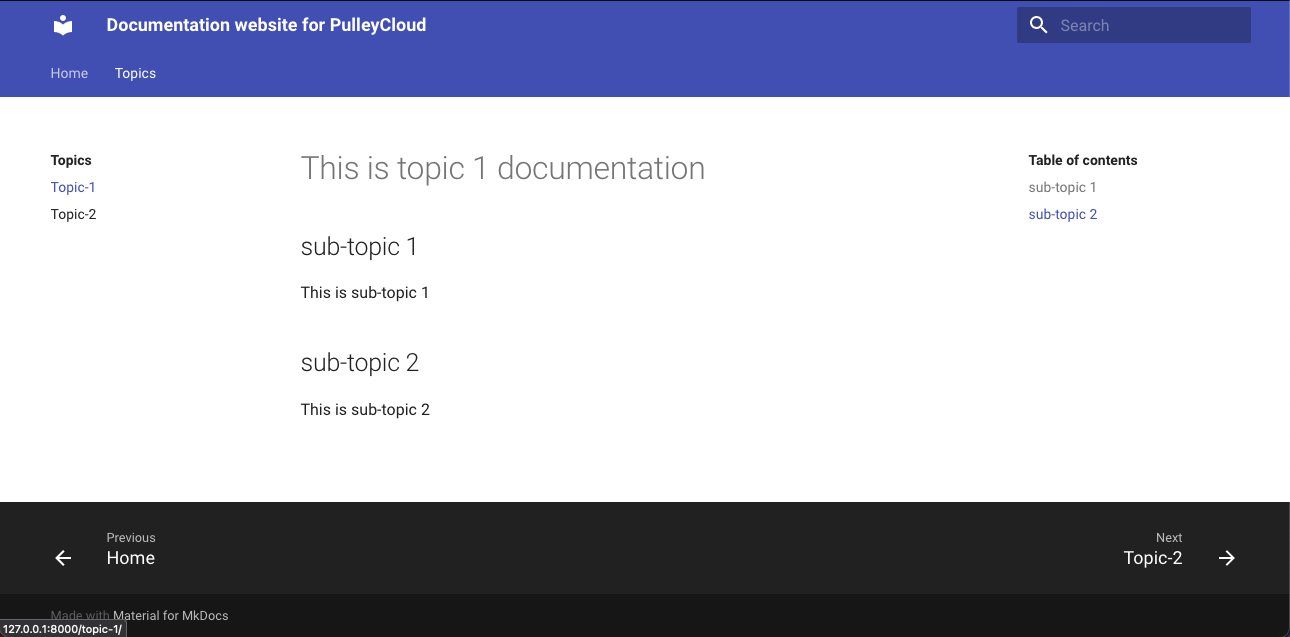Click the magnifying glass search icon
This screenshot has width=1290, height=637.
point(1038,25)
